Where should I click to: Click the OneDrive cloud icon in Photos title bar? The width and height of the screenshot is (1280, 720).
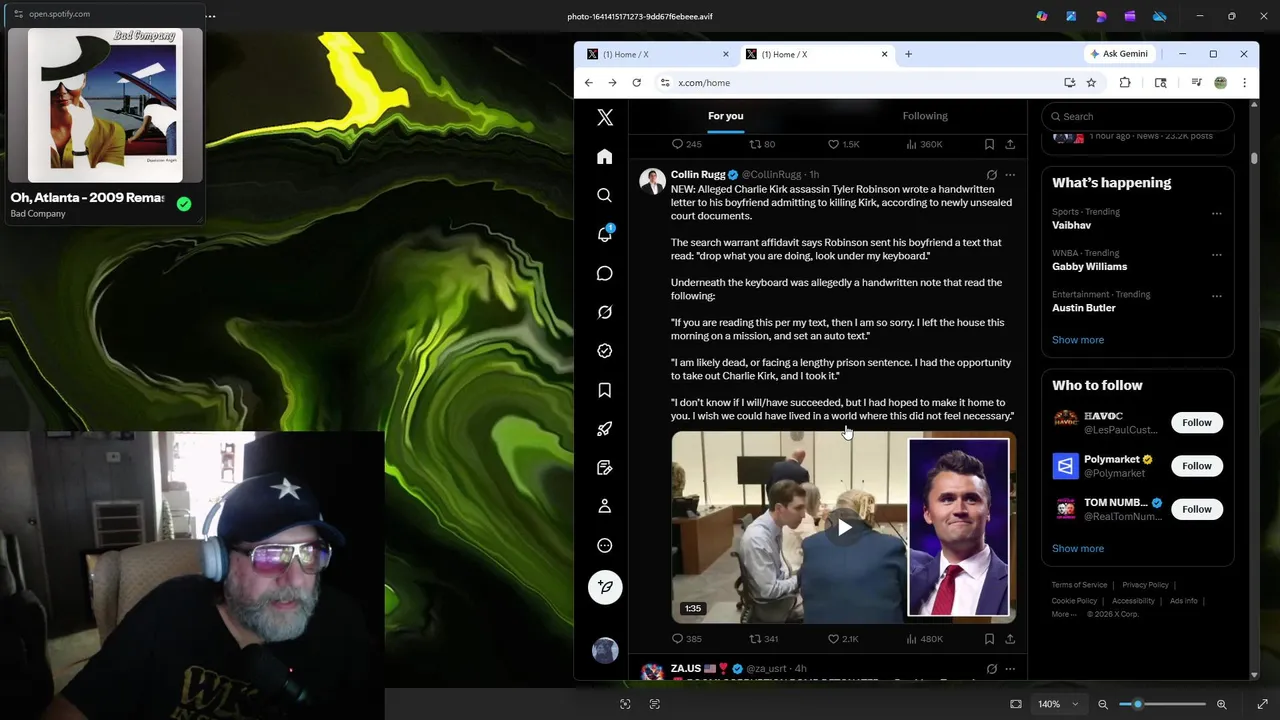[x=1160, y=16]
